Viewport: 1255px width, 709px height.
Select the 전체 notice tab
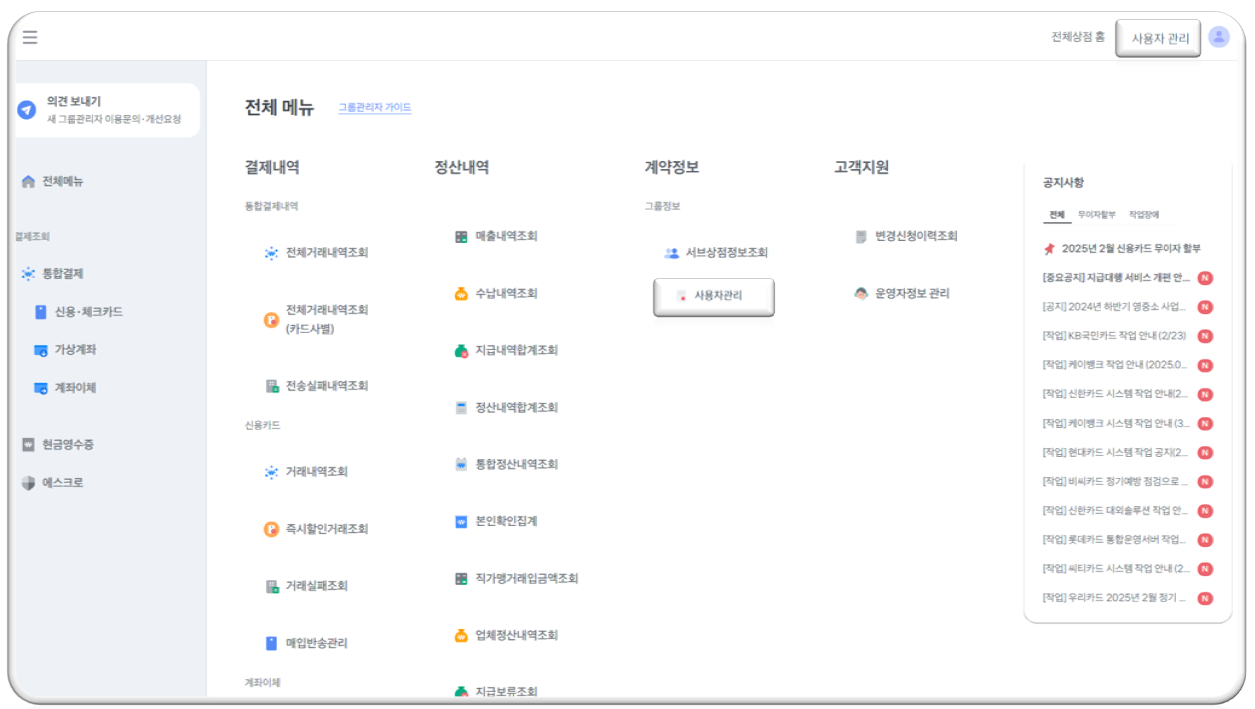pos(1057,215)
